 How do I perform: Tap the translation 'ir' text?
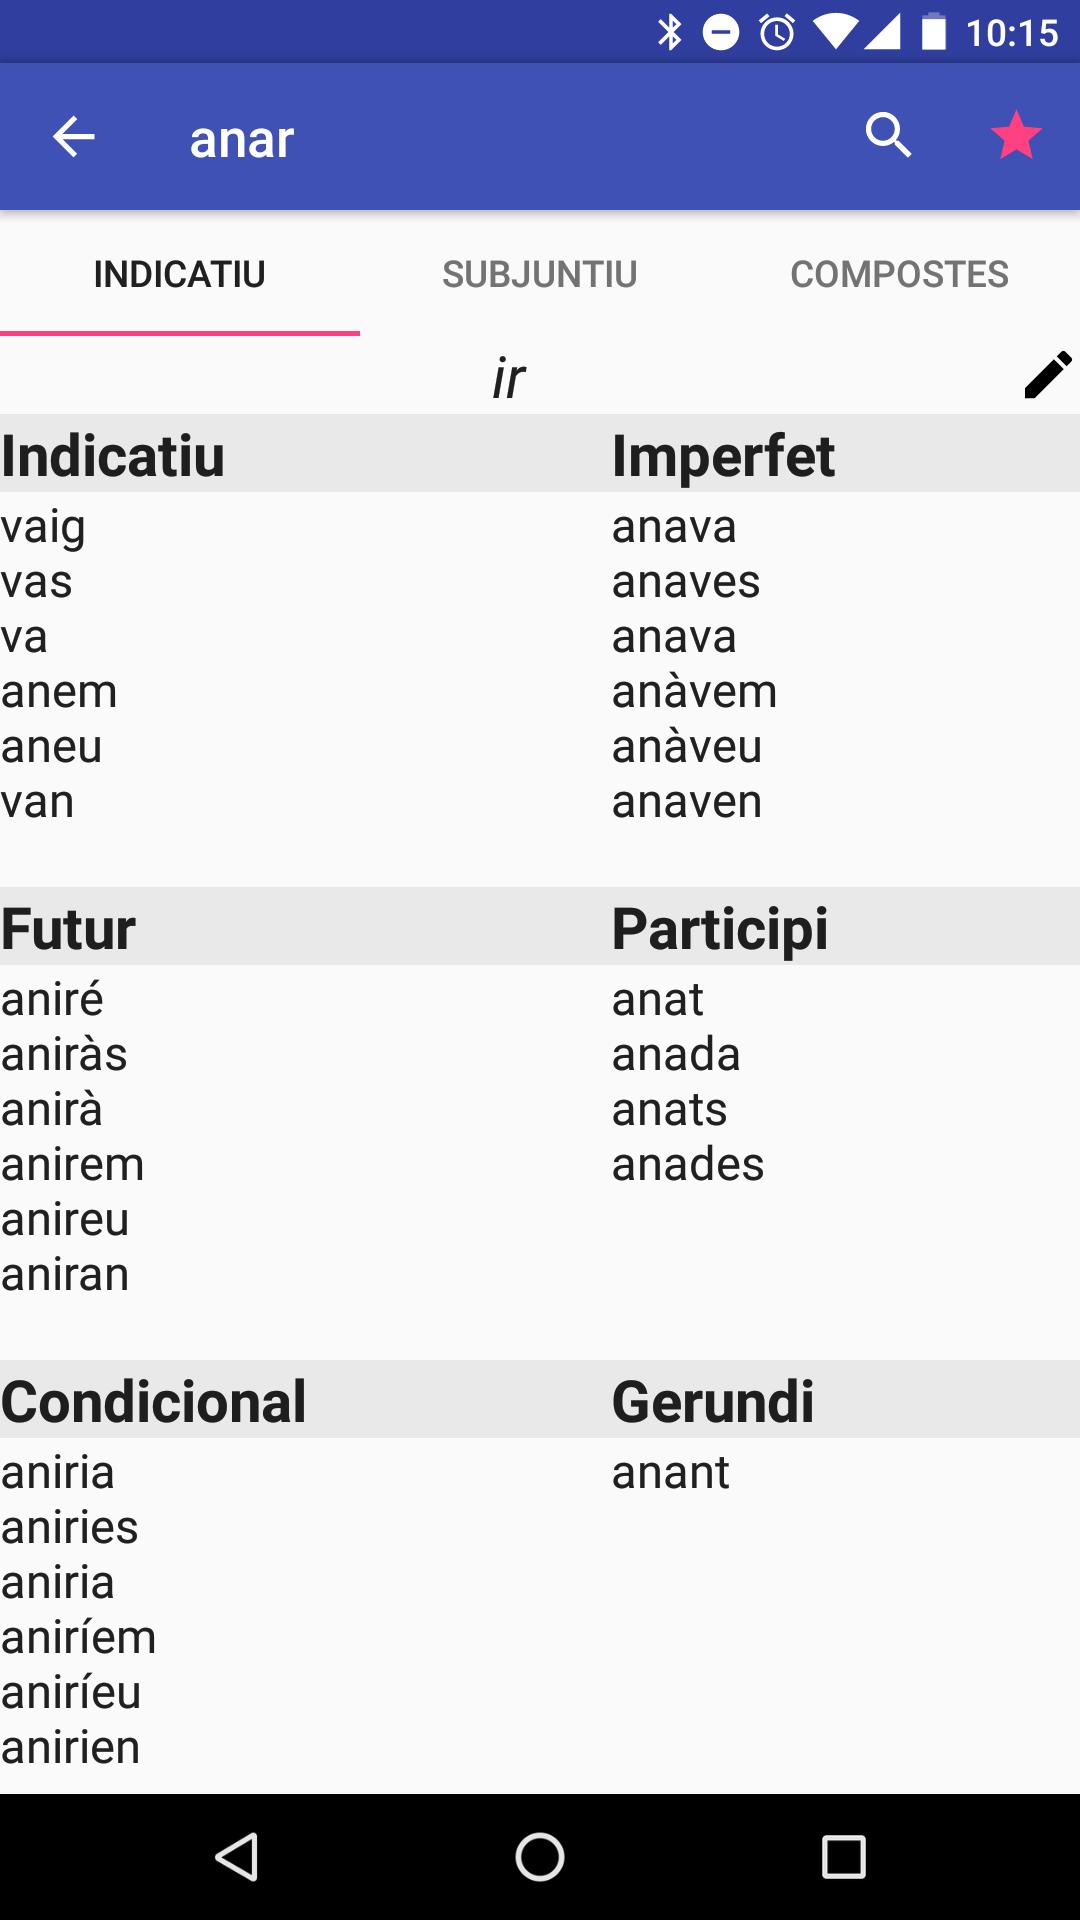509,378
